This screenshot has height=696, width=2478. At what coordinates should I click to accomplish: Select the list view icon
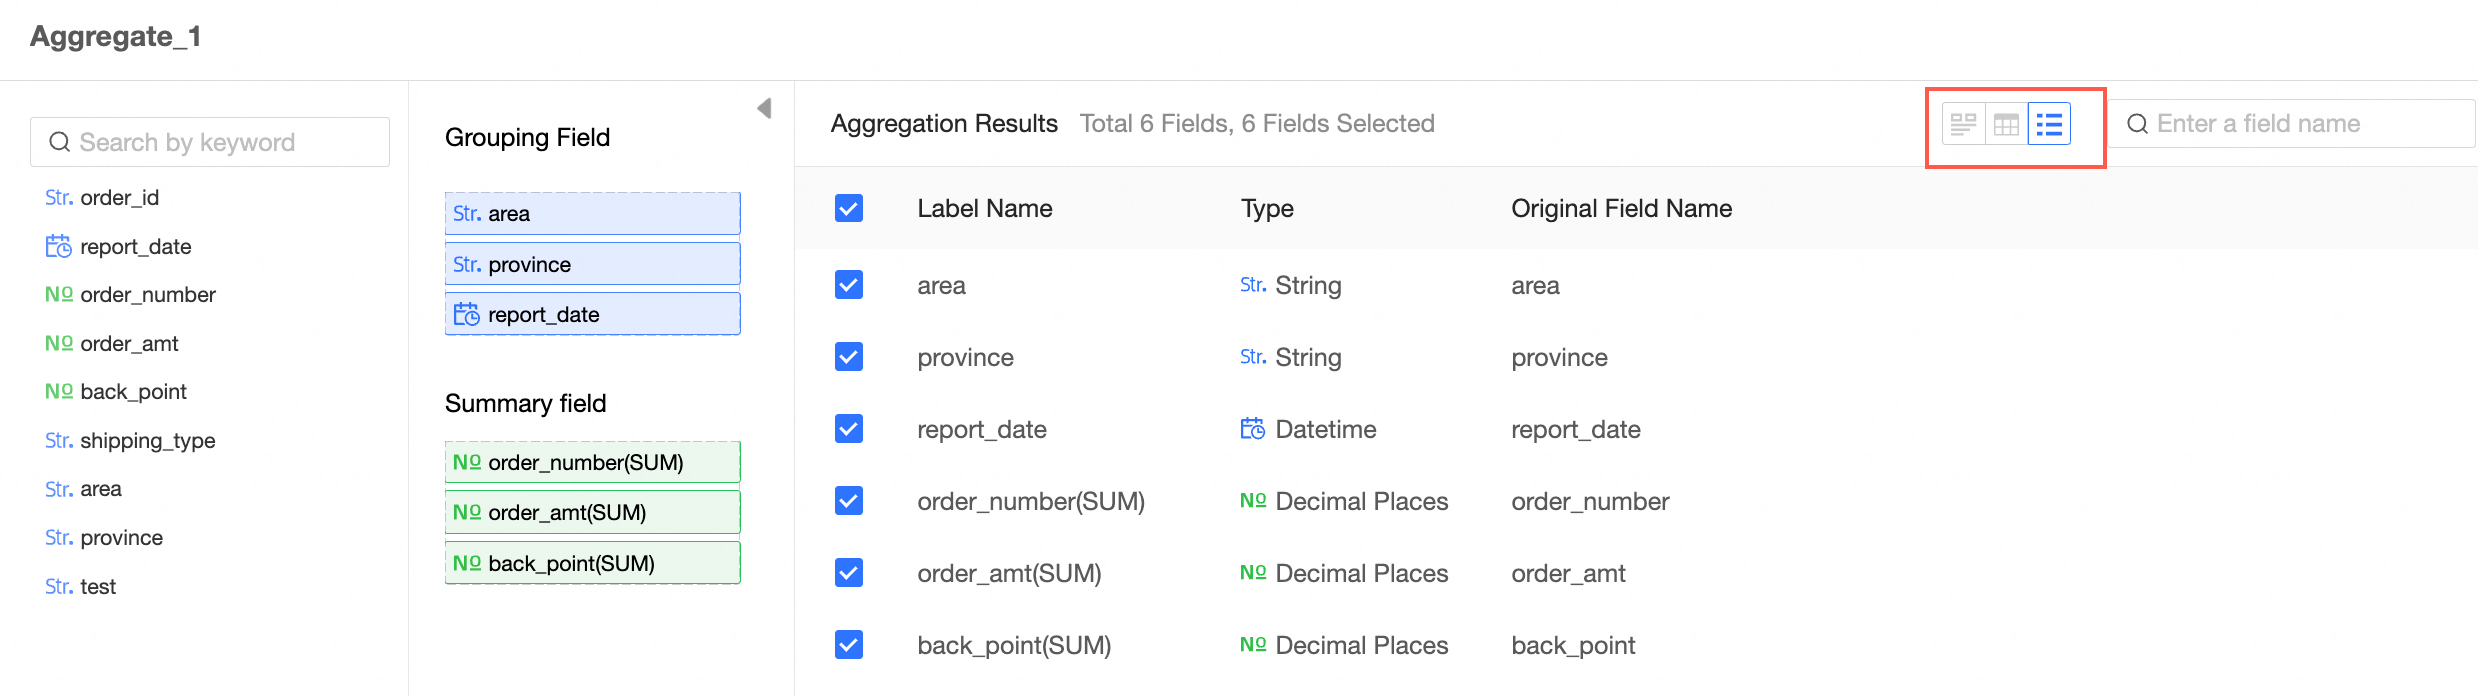click(2049, 124)
